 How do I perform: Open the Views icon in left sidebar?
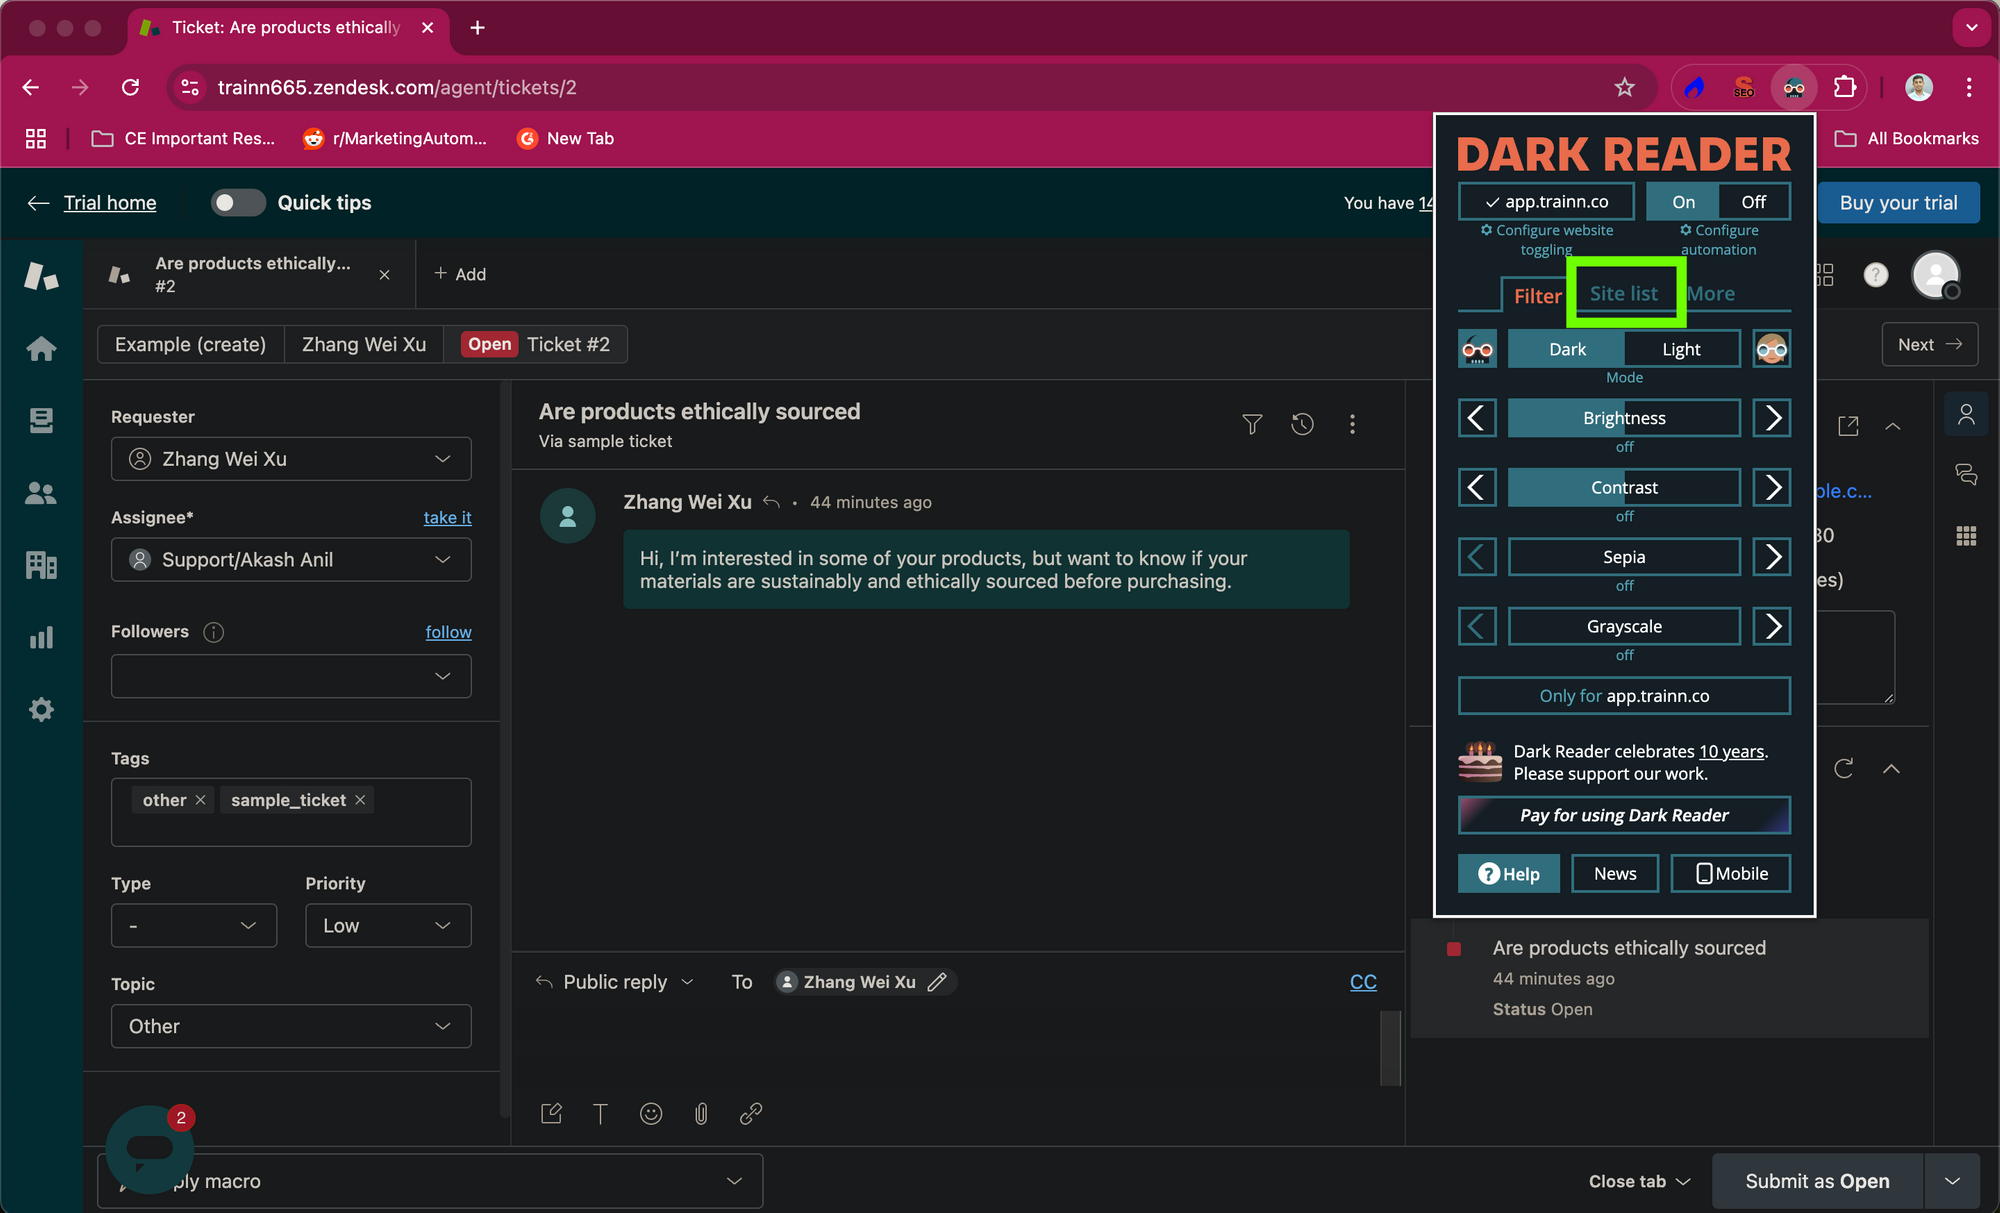tap(41, 421)
